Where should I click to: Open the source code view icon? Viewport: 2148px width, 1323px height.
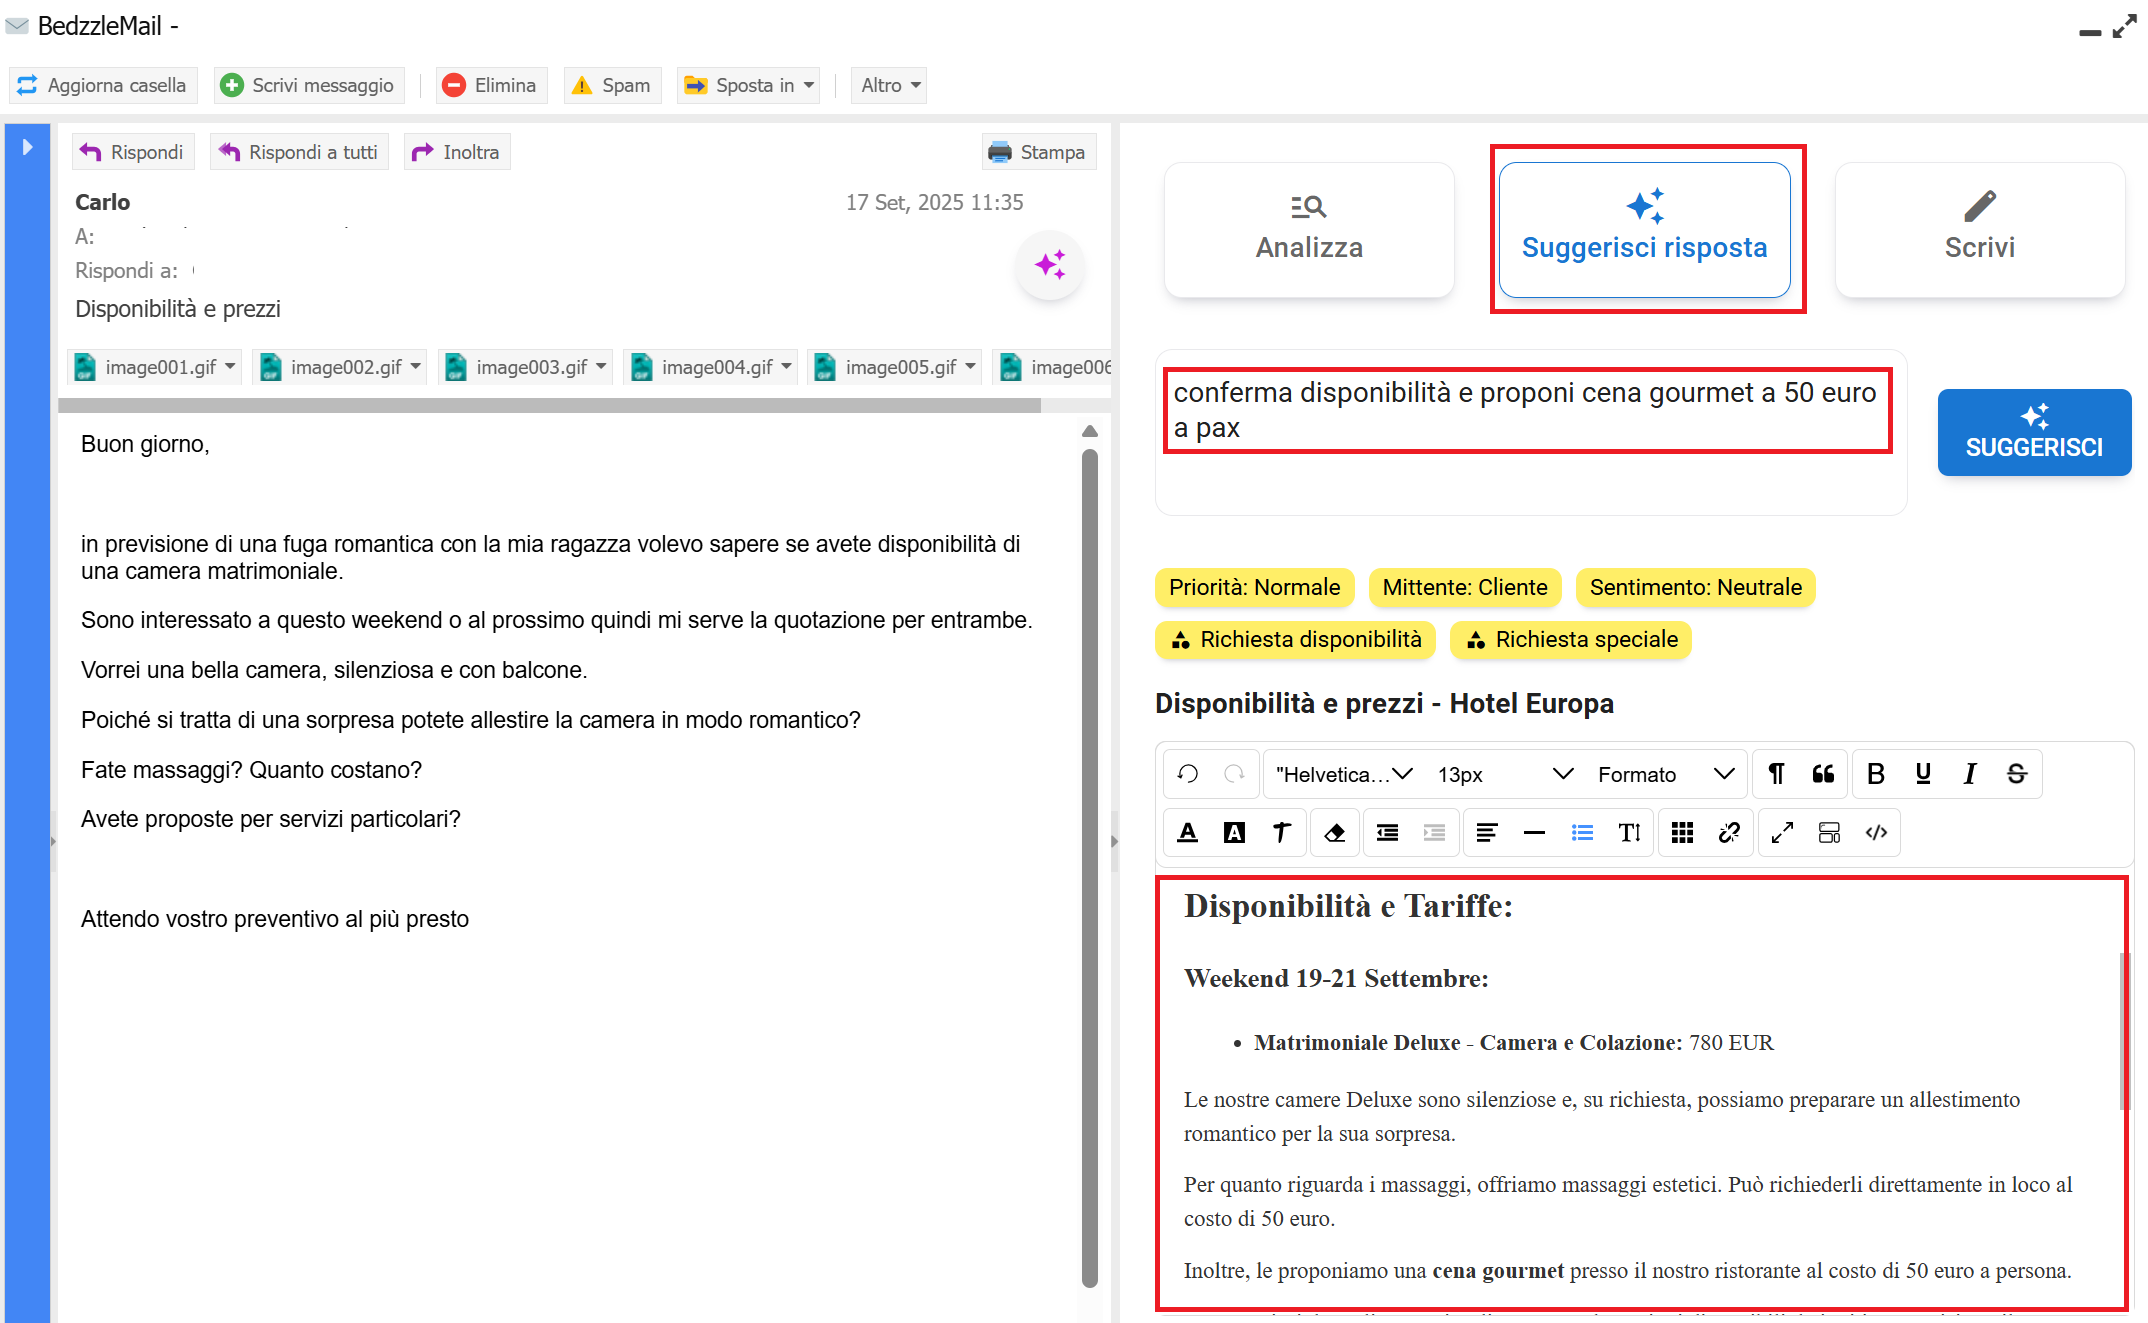[1876, 833]
